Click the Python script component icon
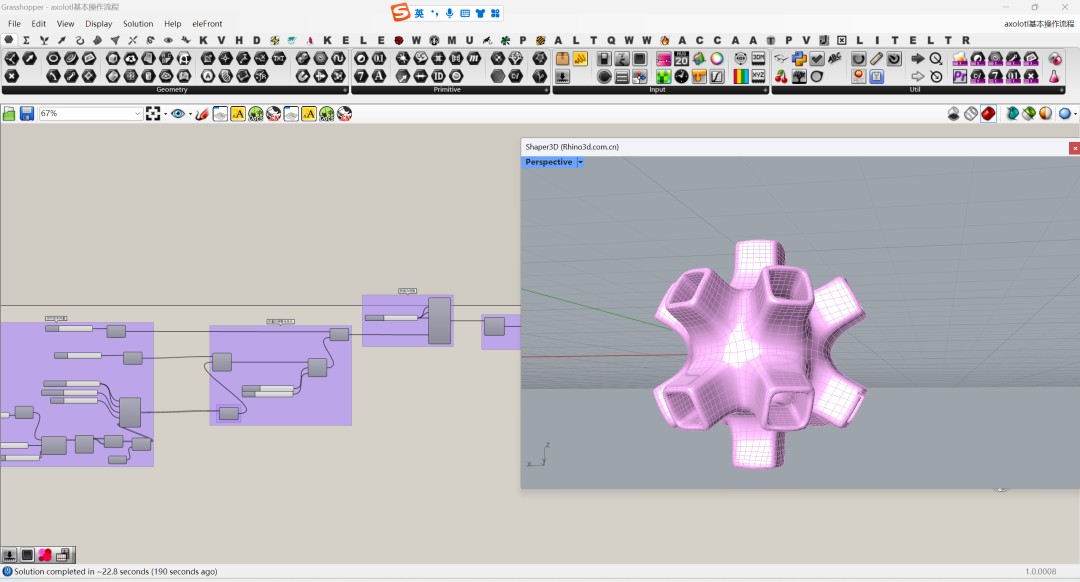Viewport: 1080px width, 582px height. [799, 59]
